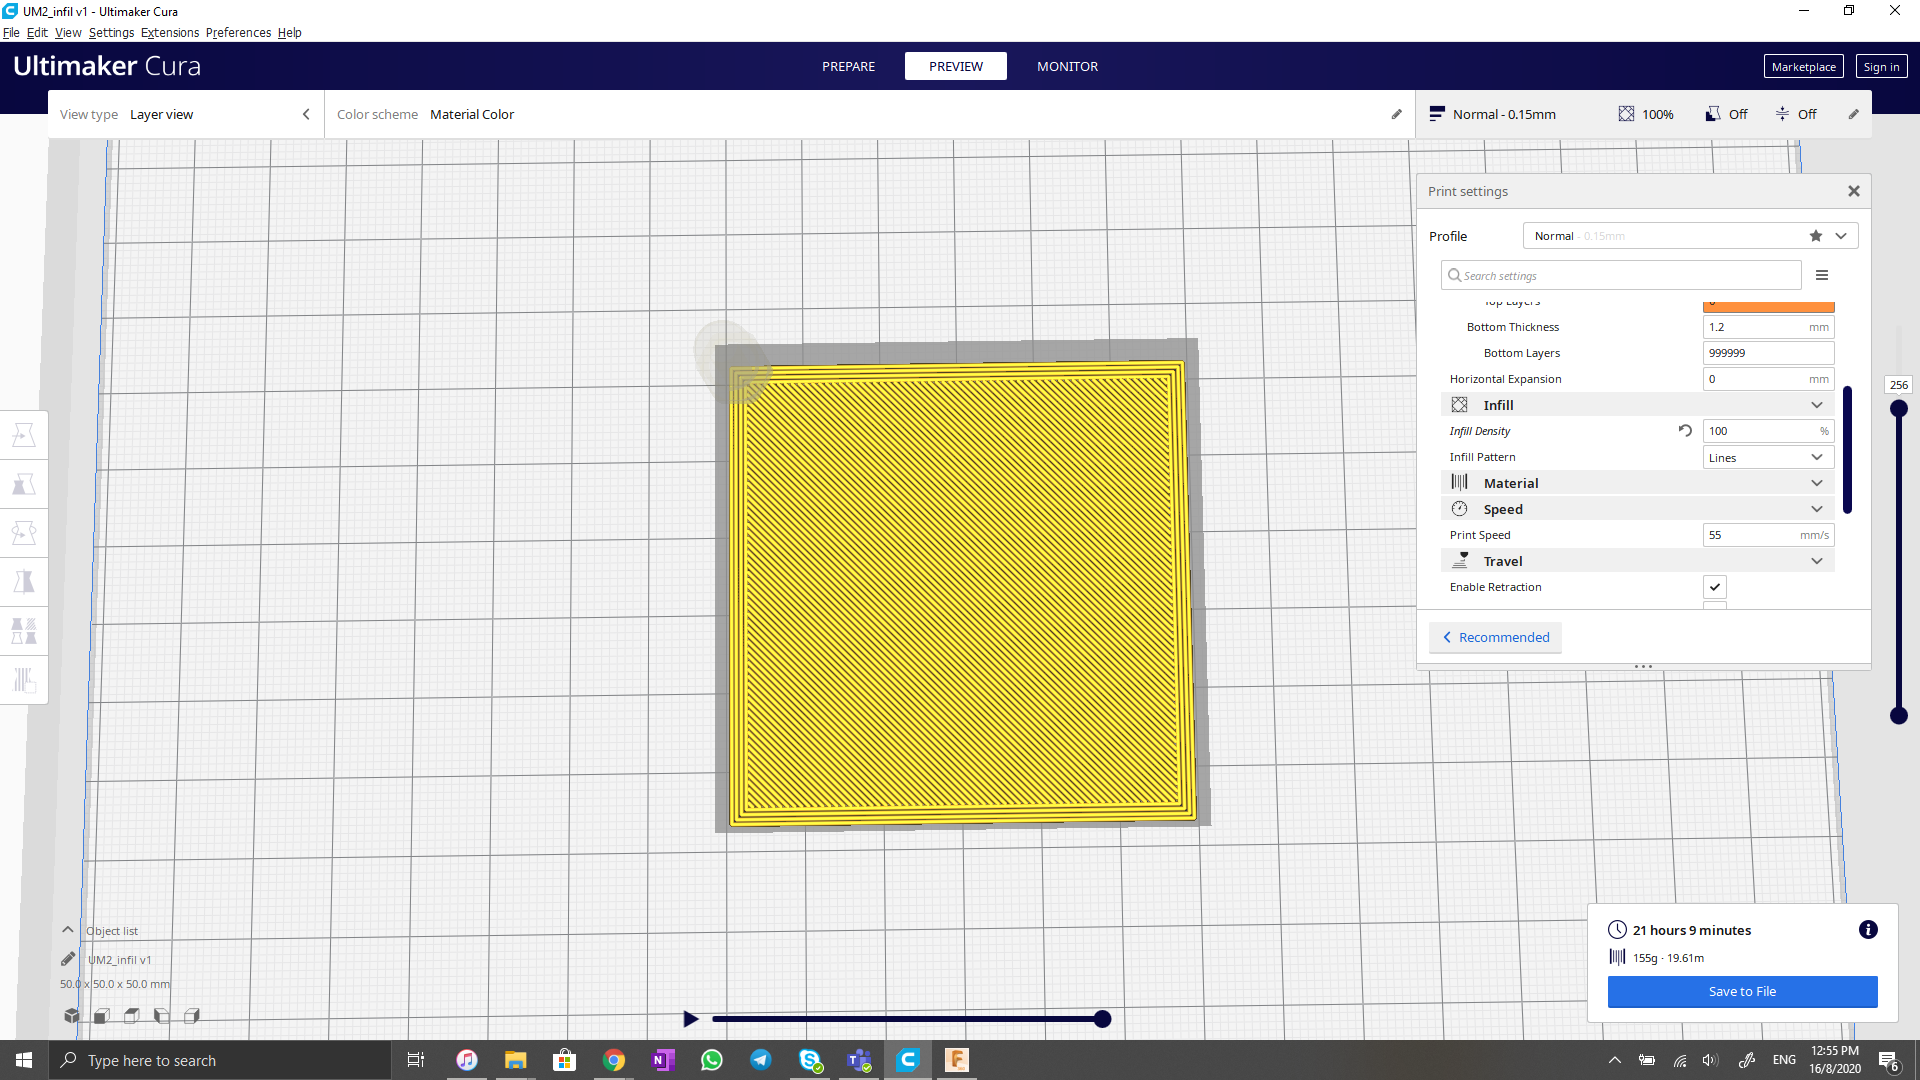1920x1080 pixels.
Task: Open Telegram from taskbar
Action: coord(761,1060)
